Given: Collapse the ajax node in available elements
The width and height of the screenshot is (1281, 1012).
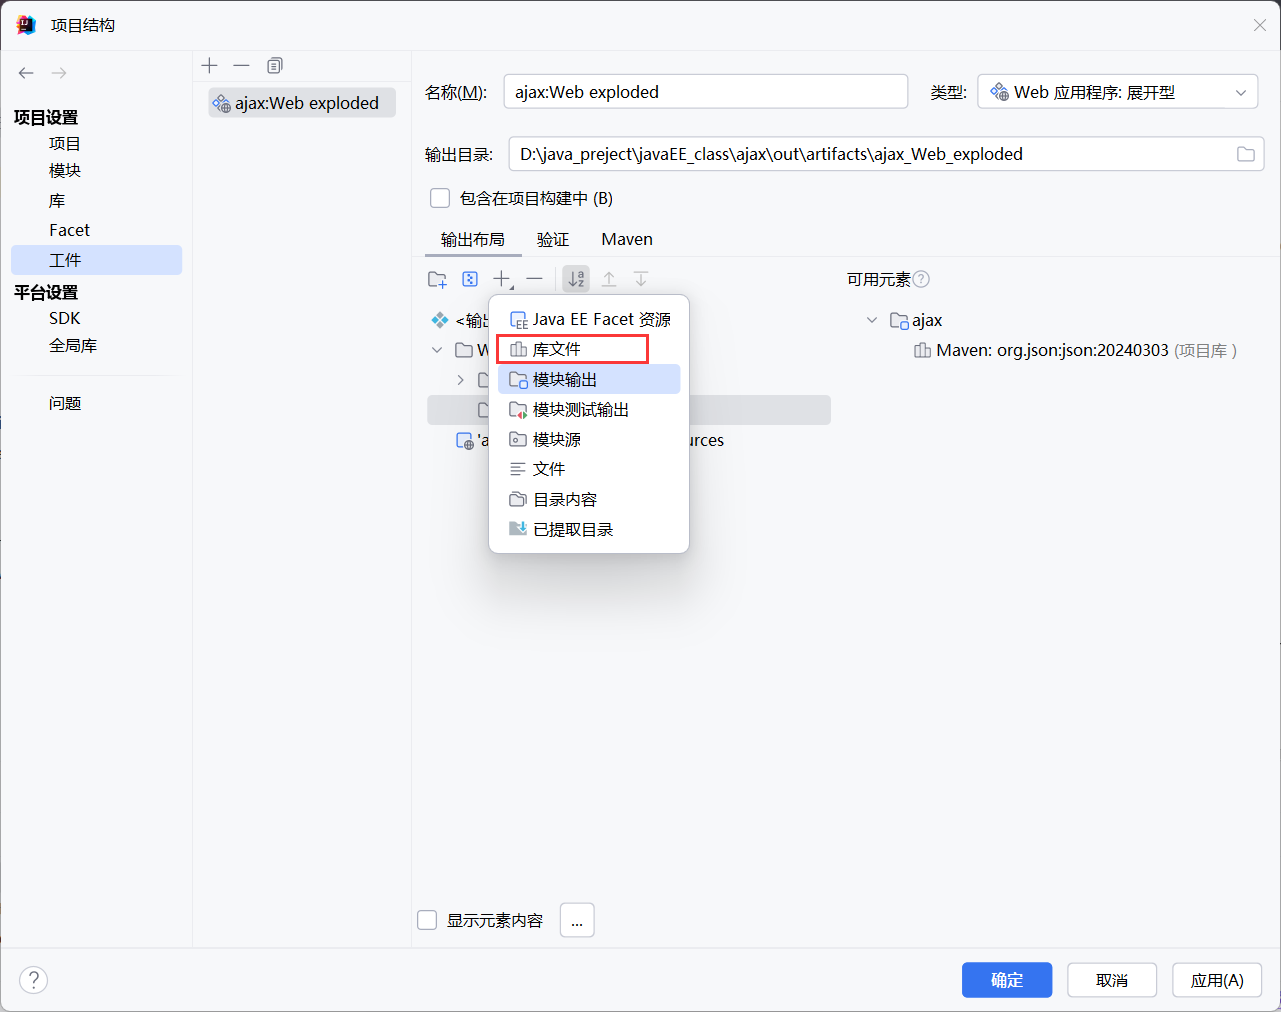Looking at the screenshot, I should (x=872, y=320).
